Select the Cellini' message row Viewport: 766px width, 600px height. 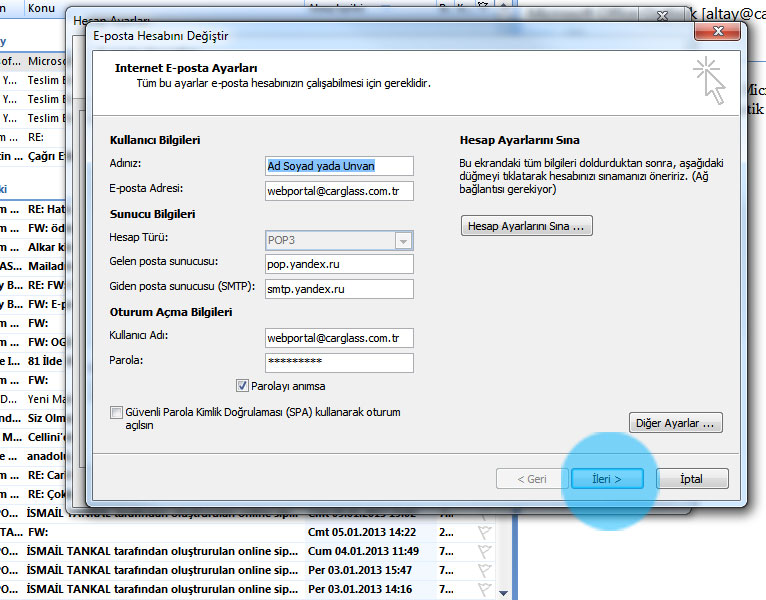pos(33,437)
